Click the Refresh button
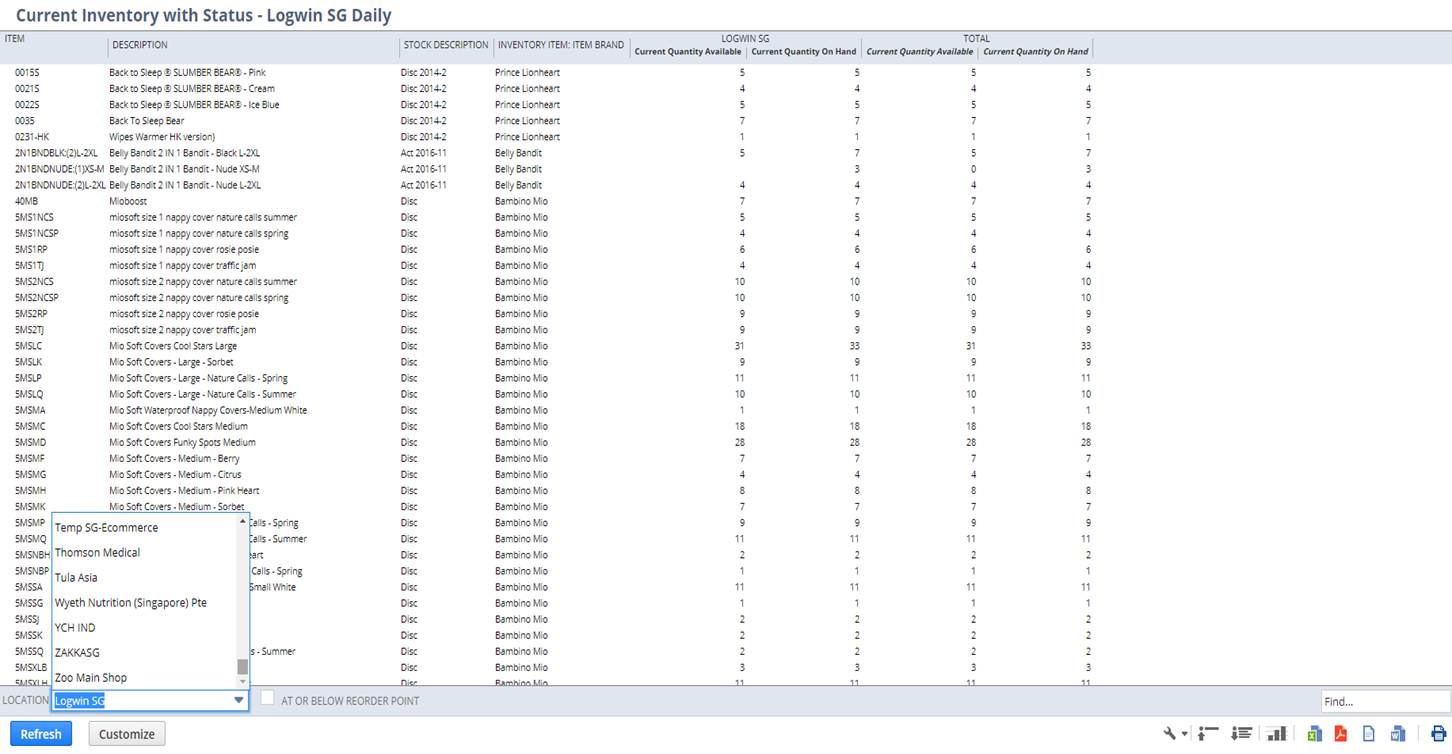Viewport: 1452px width, 754px height. pyautogui.click(x=41, y=734)
